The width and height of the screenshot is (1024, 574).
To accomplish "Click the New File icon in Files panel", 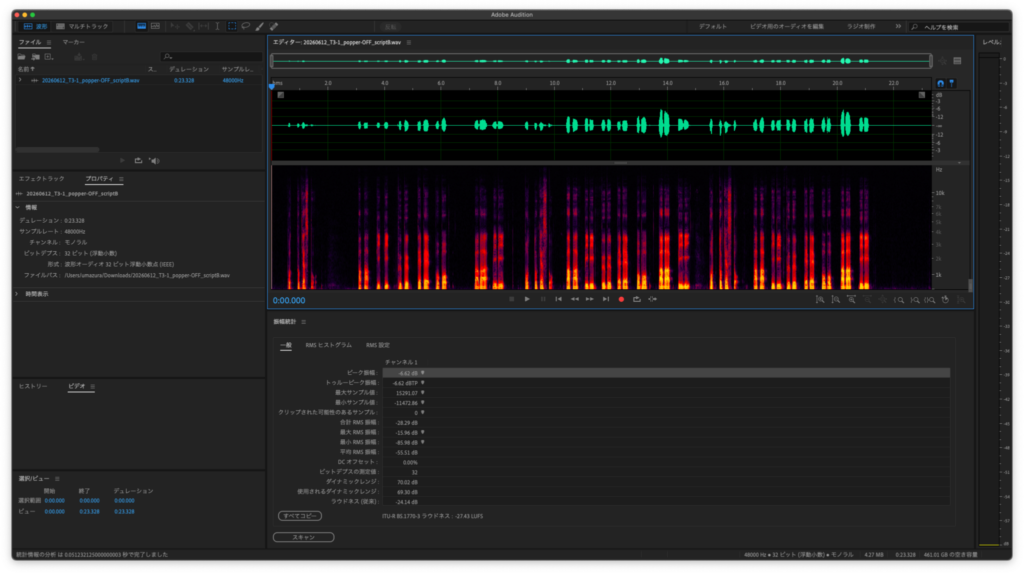I will [49, 57].
